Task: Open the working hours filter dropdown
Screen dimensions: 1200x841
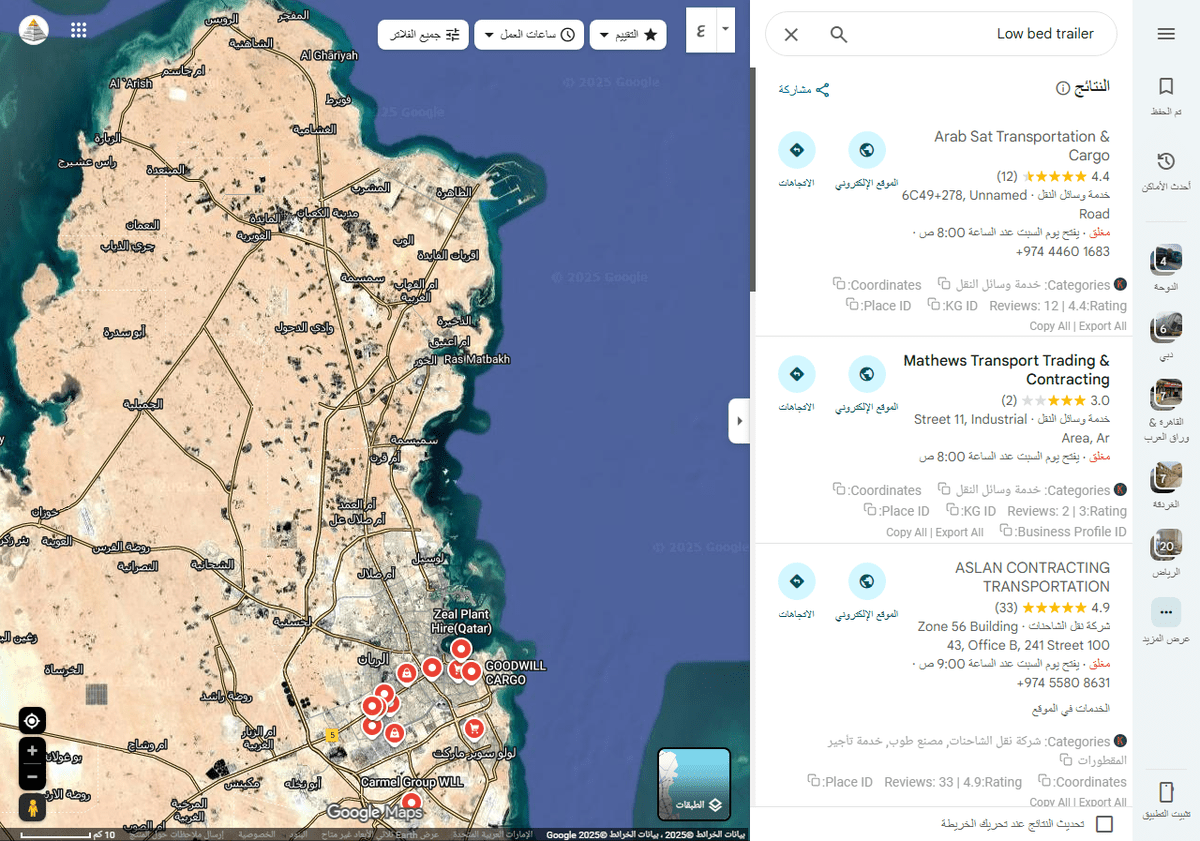Action: (529, 35)
